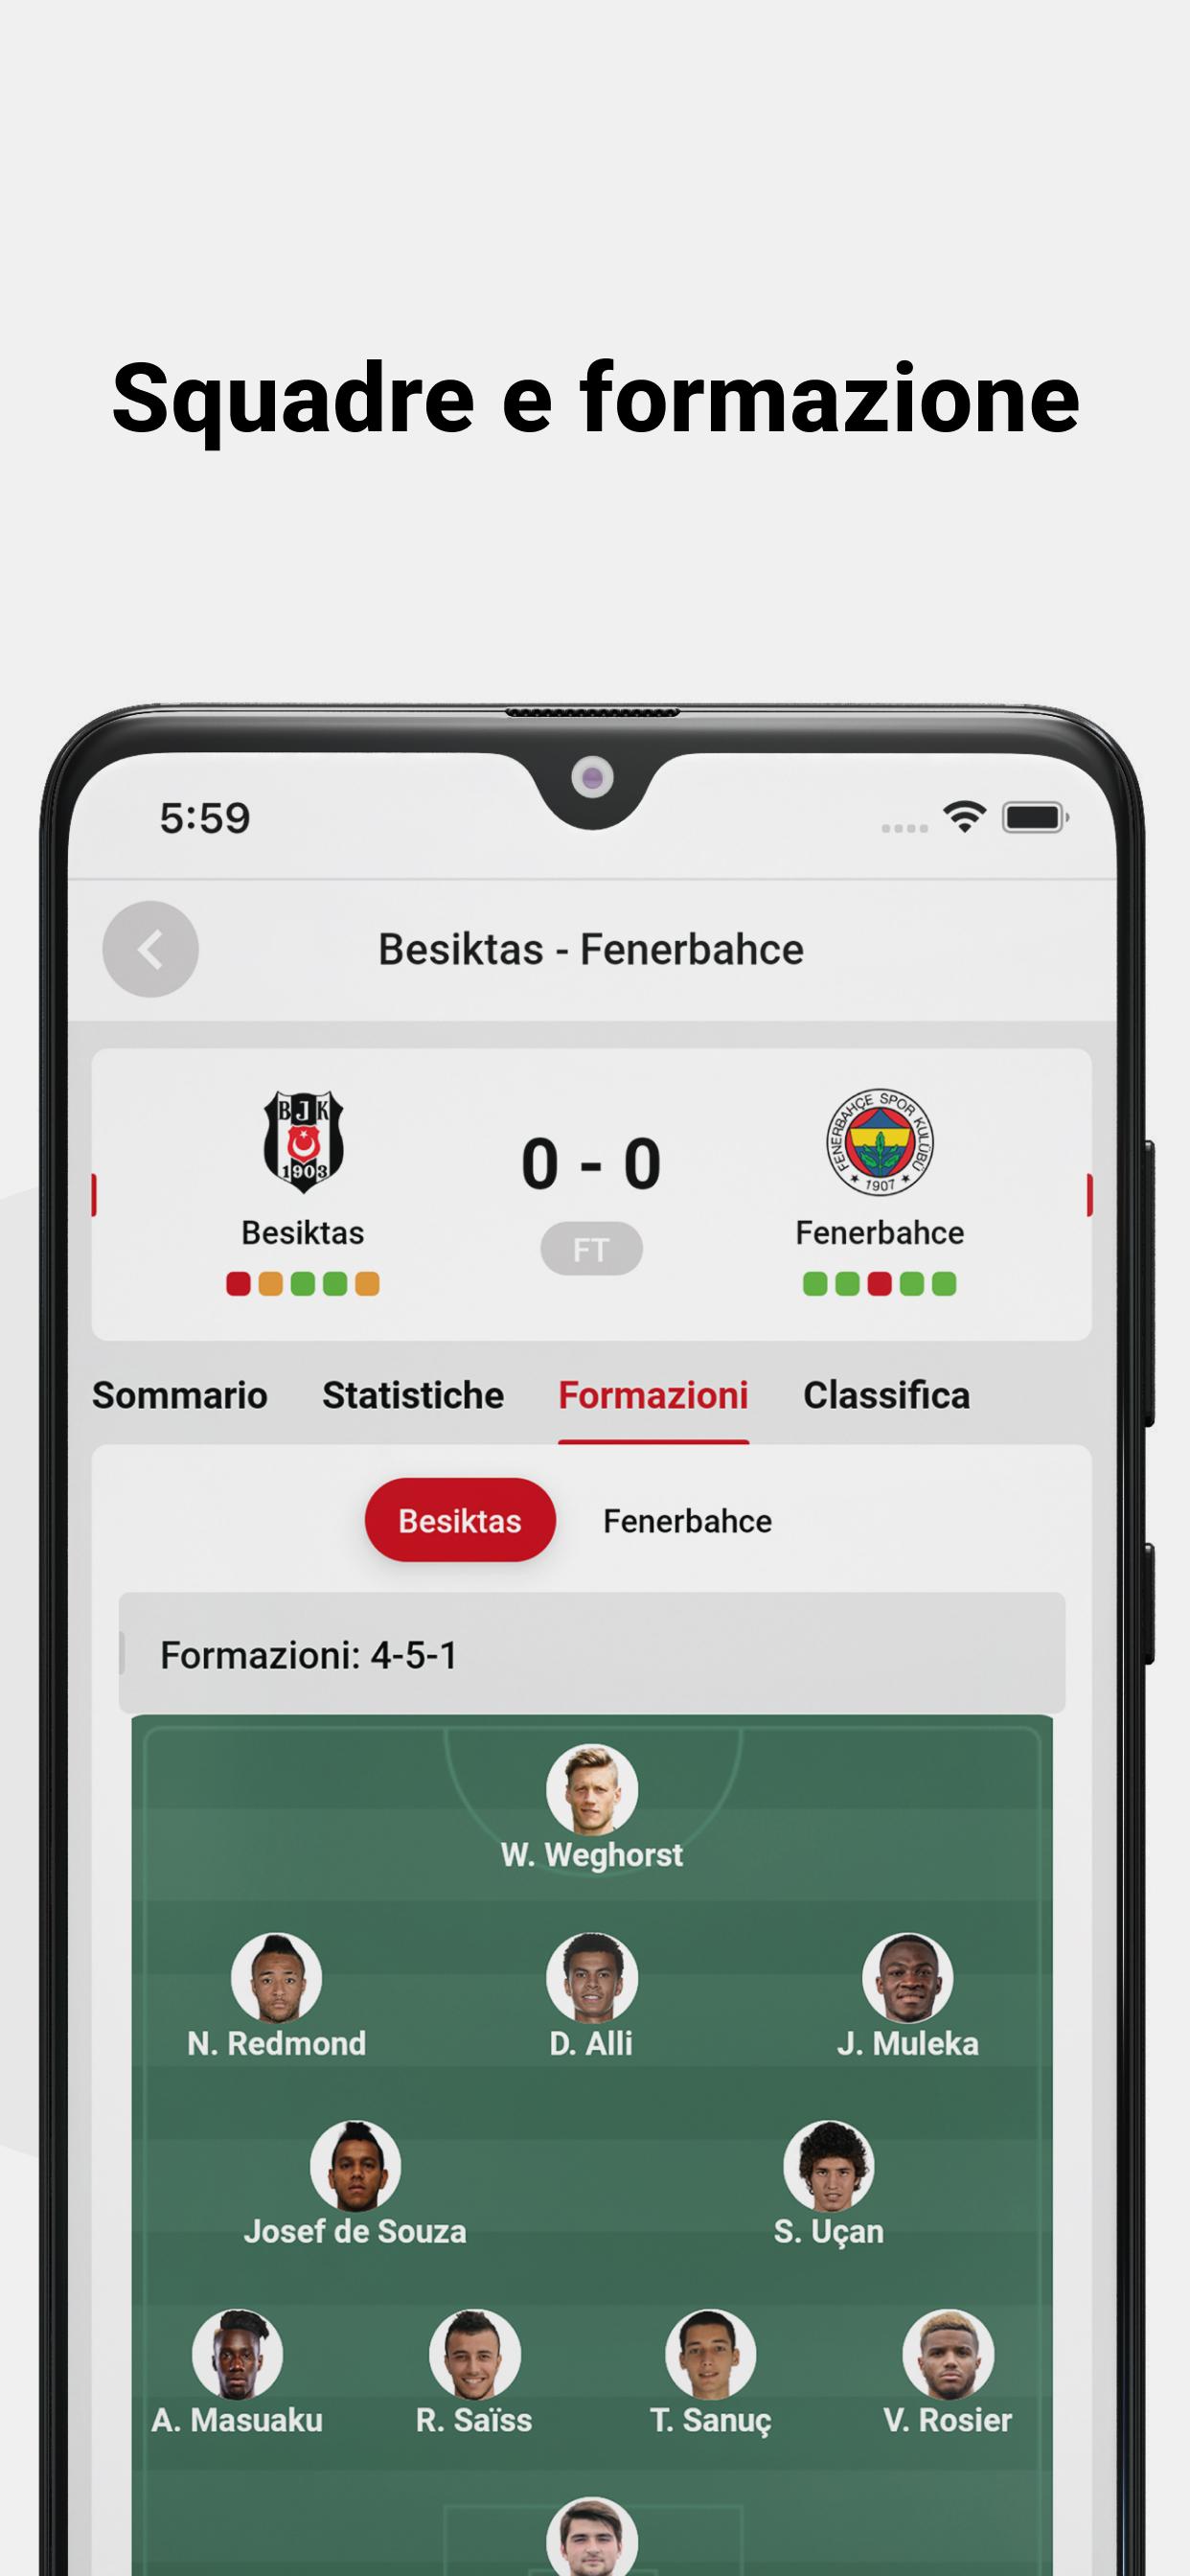Select W. Weghorst player avatar
This screenshot has width=1190, height=2576.
pos(592,1790)
